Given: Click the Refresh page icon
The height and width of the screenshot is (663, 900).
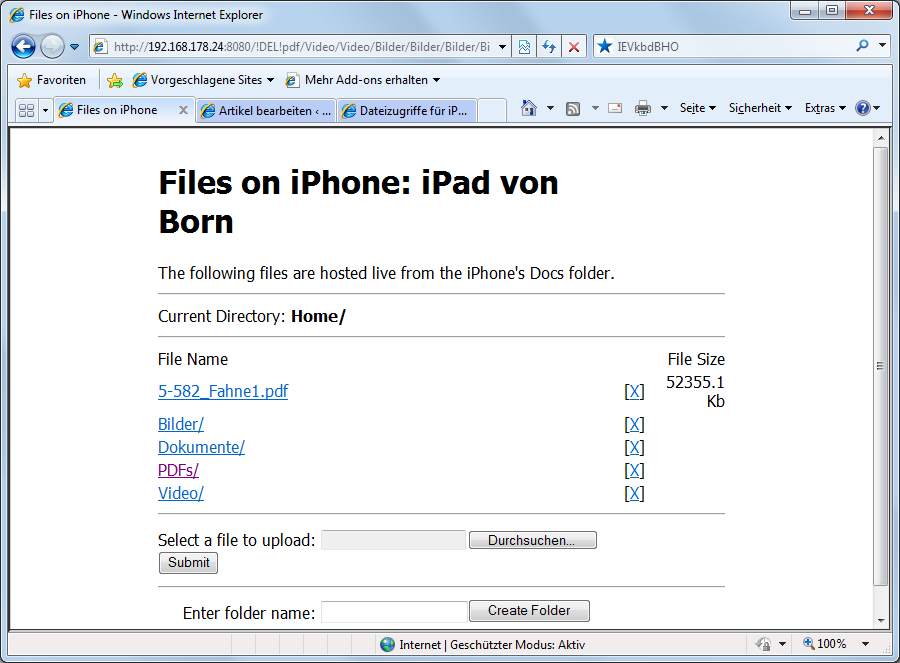Looking at the screenshot, I should click(x=549, y=47).
